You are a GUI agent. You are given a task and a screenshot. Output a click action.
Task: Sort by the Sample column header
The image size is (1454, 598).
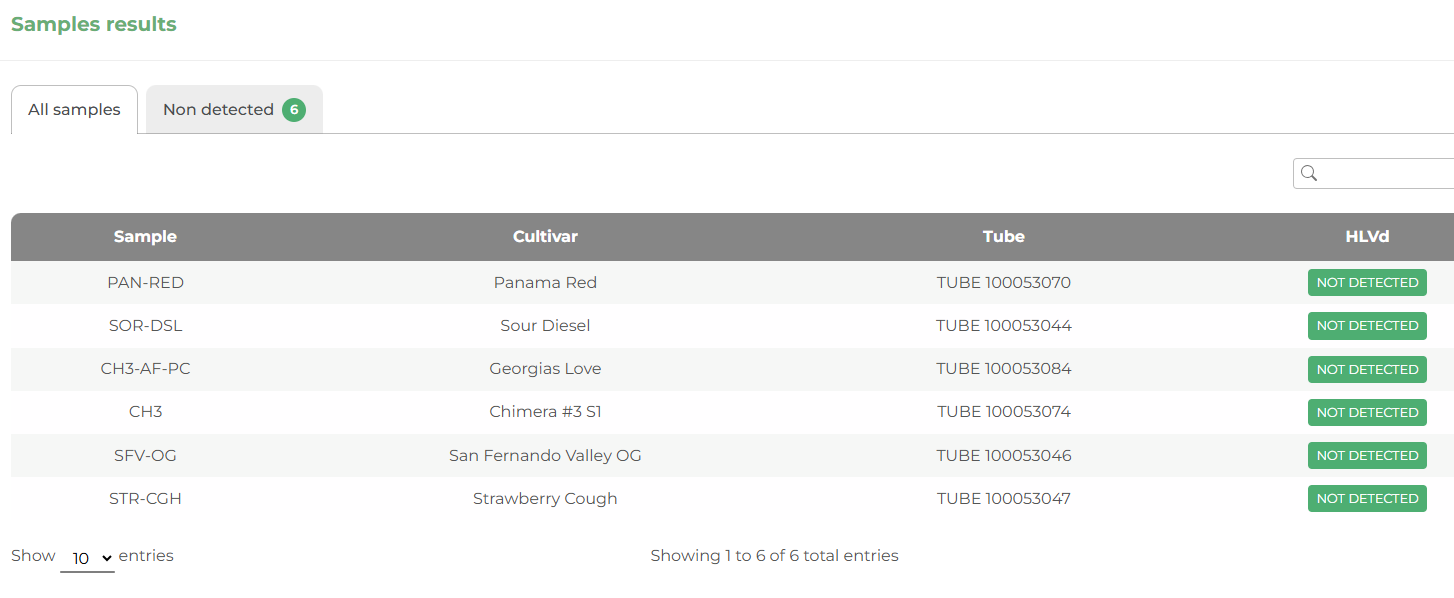click(x=145, y=237)
